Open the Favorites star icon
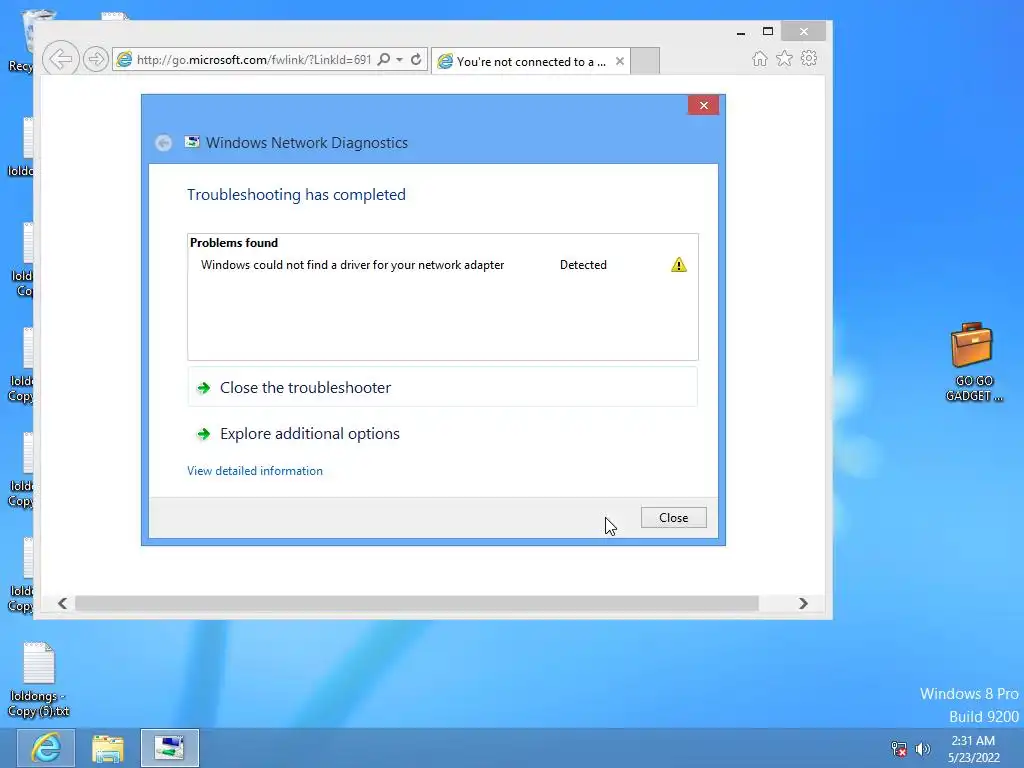The width and height of the screenshot is (1024, 768). click(x=784, y=59)
